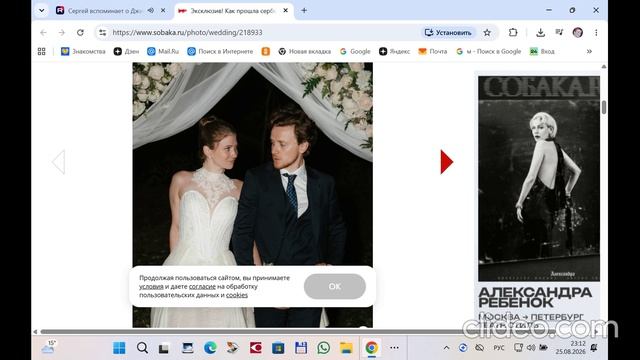Screen dimensions: 640x360
Task: Show hidden system tray icons
Action: click(x=447, y=348)
